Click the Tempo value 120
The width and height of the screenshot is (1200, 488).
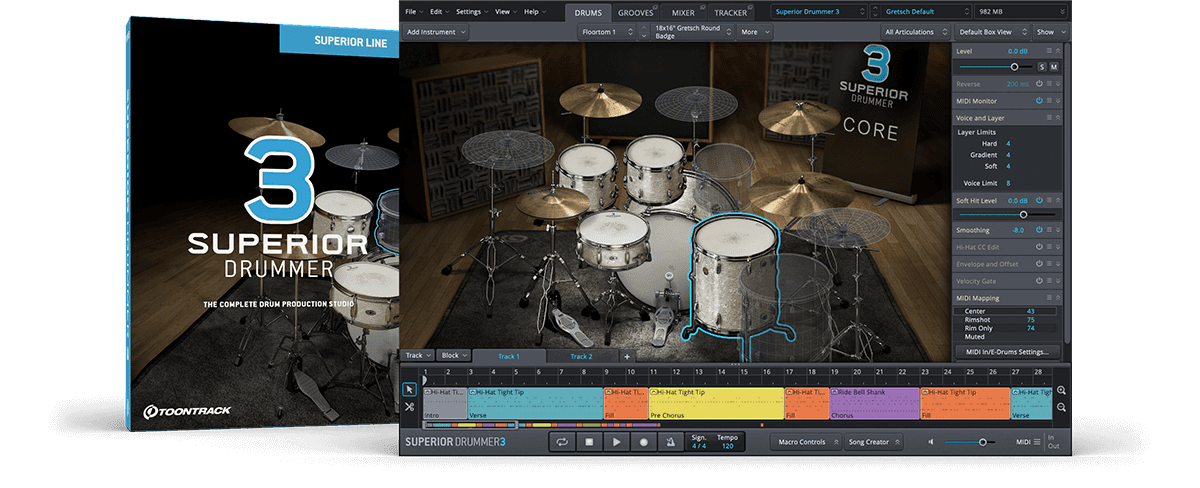point(727,446)
